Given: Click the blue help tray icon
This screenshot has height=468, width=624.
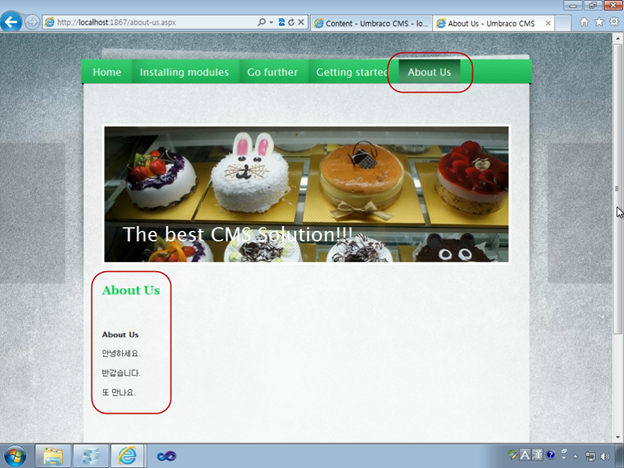Looking at the screenshot, I should click(x=550, y=454).
